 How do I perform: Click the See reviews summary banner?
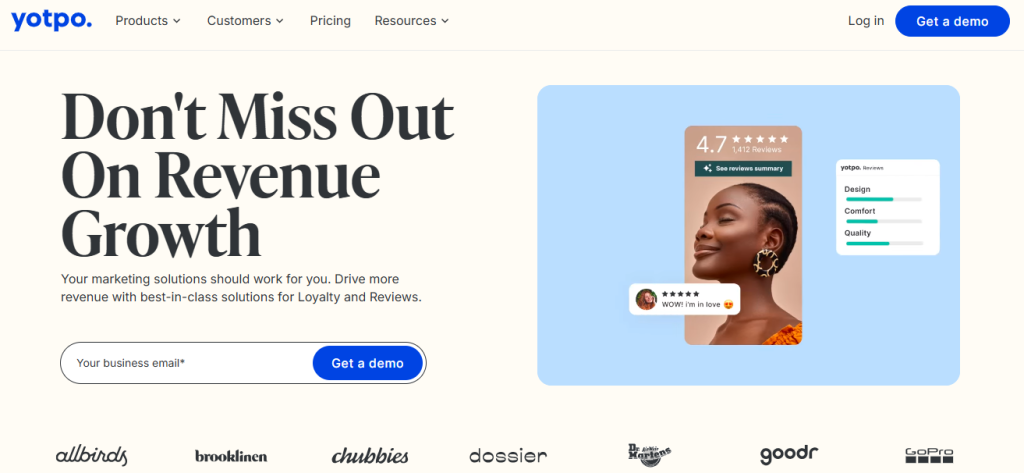tap(743, 169)
